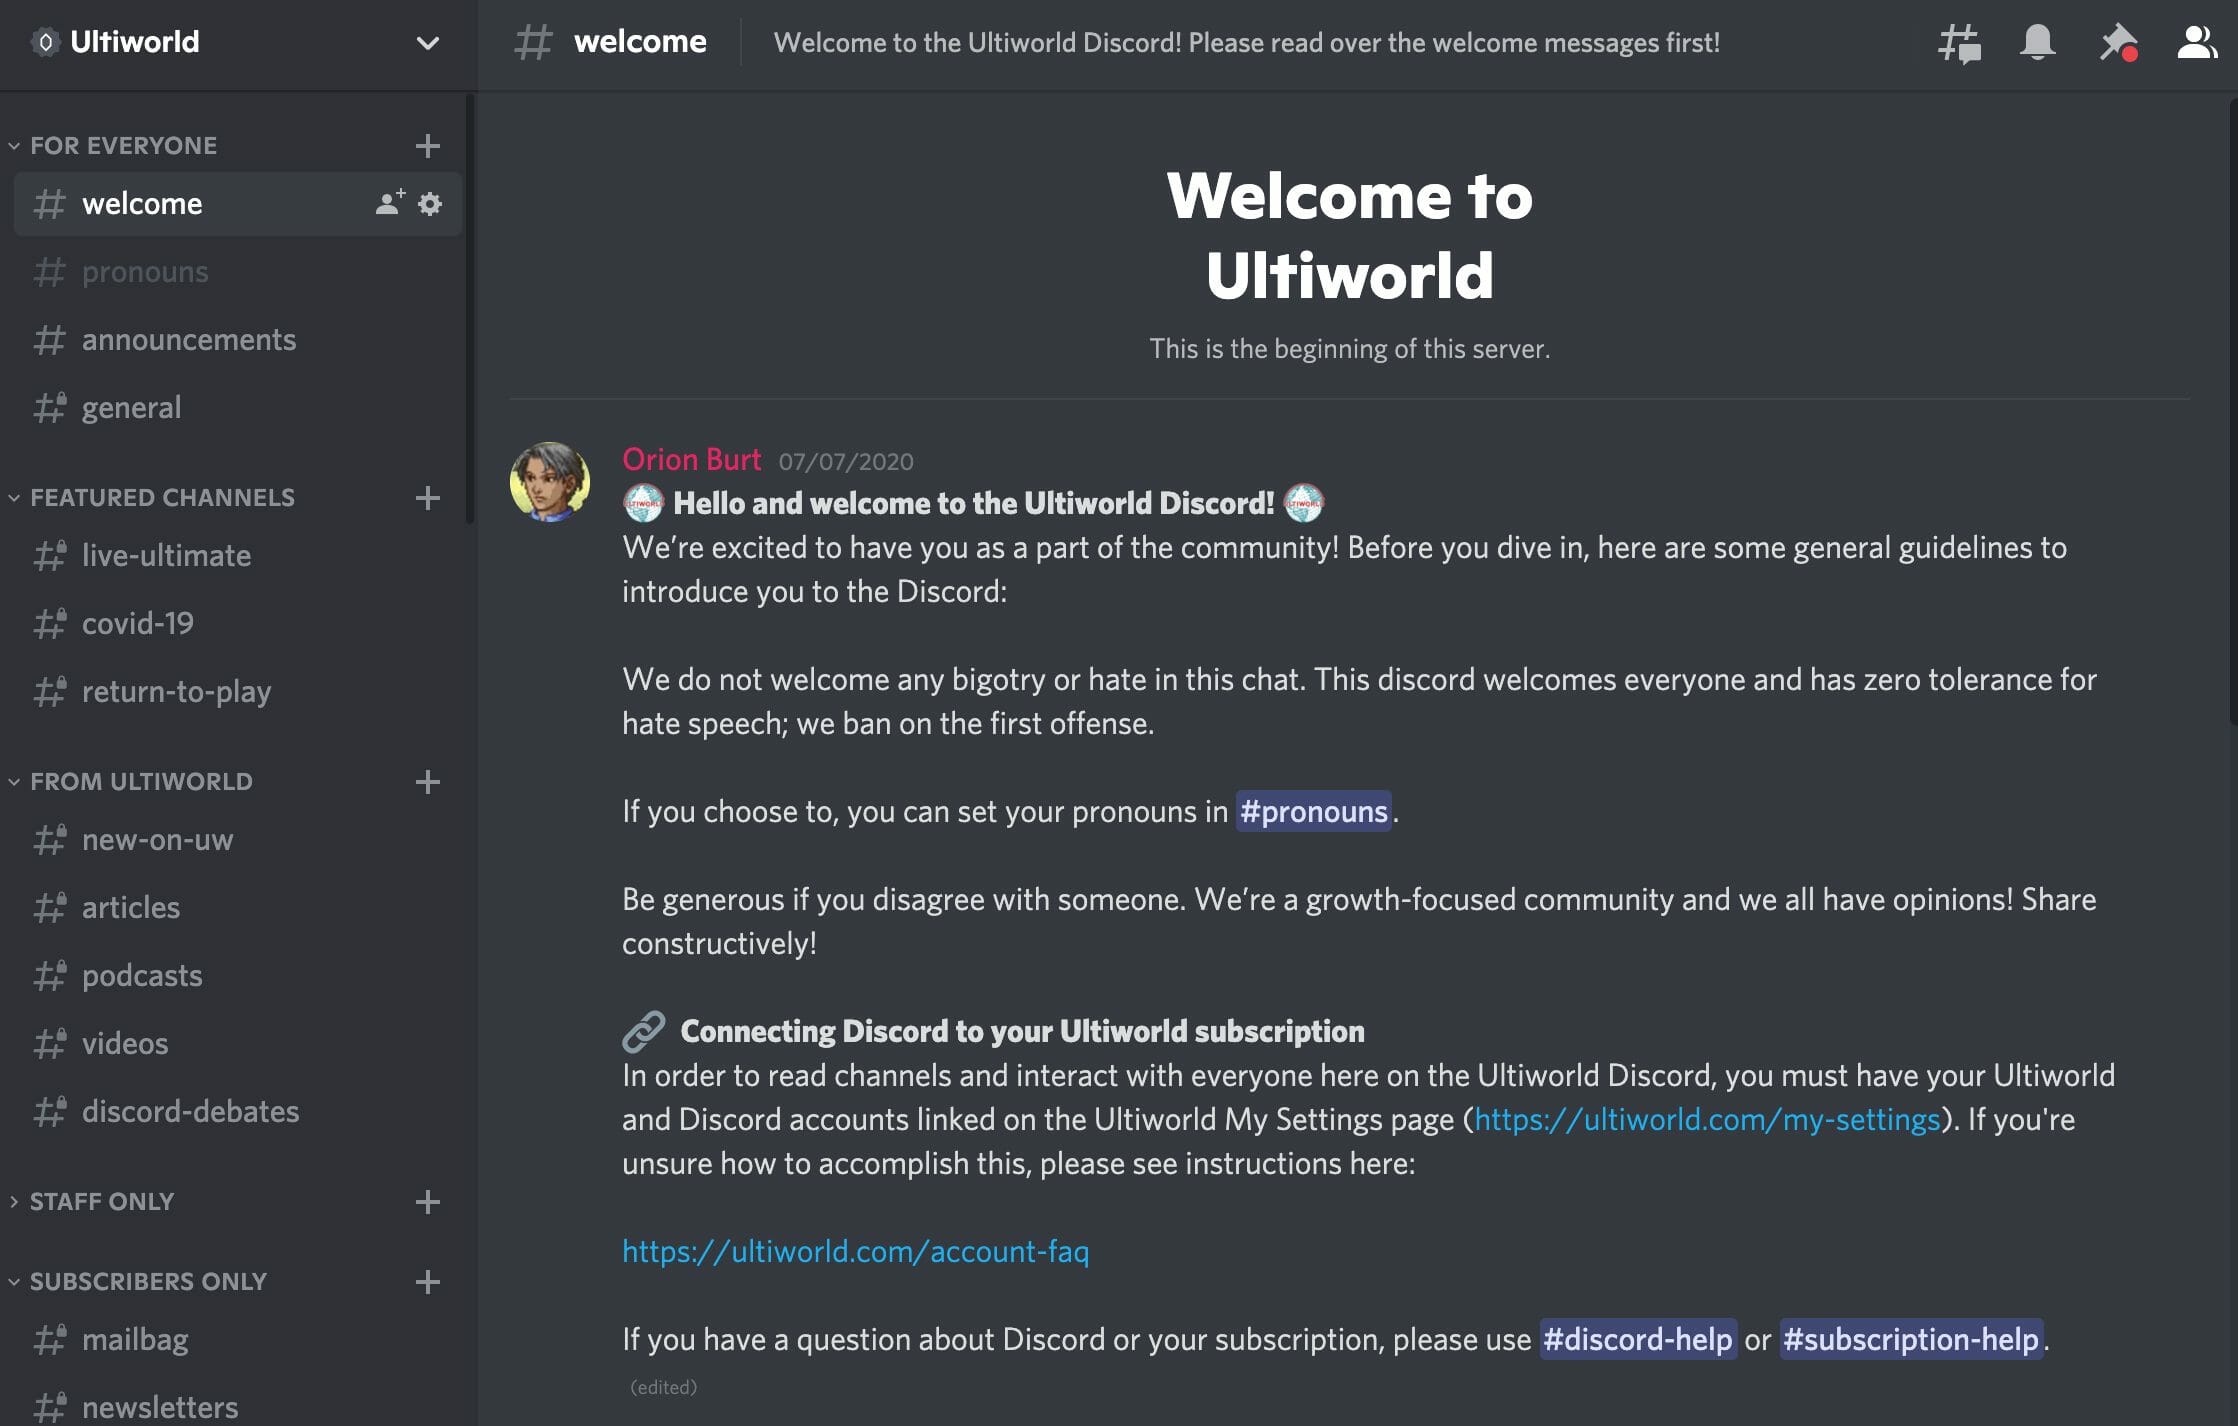Toggle the pronouns channel visibility
Viewport: 2238px width, 1426px height.
point(144,269)
